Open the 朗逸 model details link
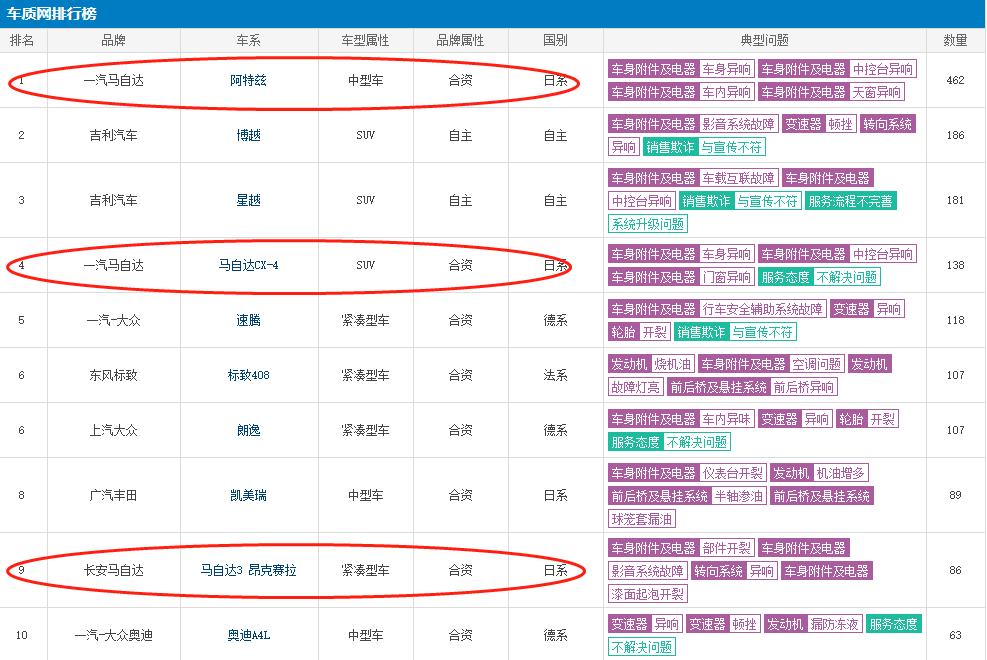The width and height of the screenshot is (987, 660). coord(248,430)
